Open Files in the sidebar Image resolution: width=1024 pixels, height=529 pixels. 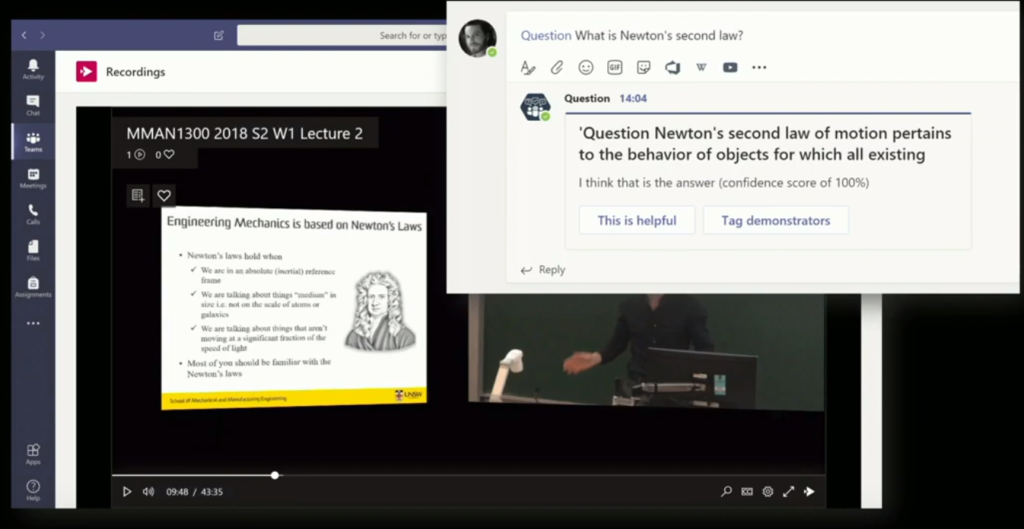coord(33,251)
